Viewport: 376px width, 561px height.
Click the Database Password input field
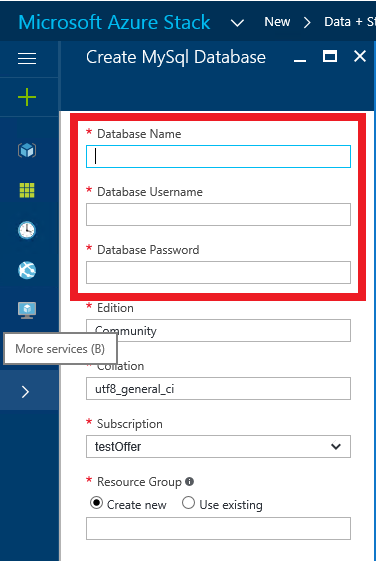click(x=218, y=272)
